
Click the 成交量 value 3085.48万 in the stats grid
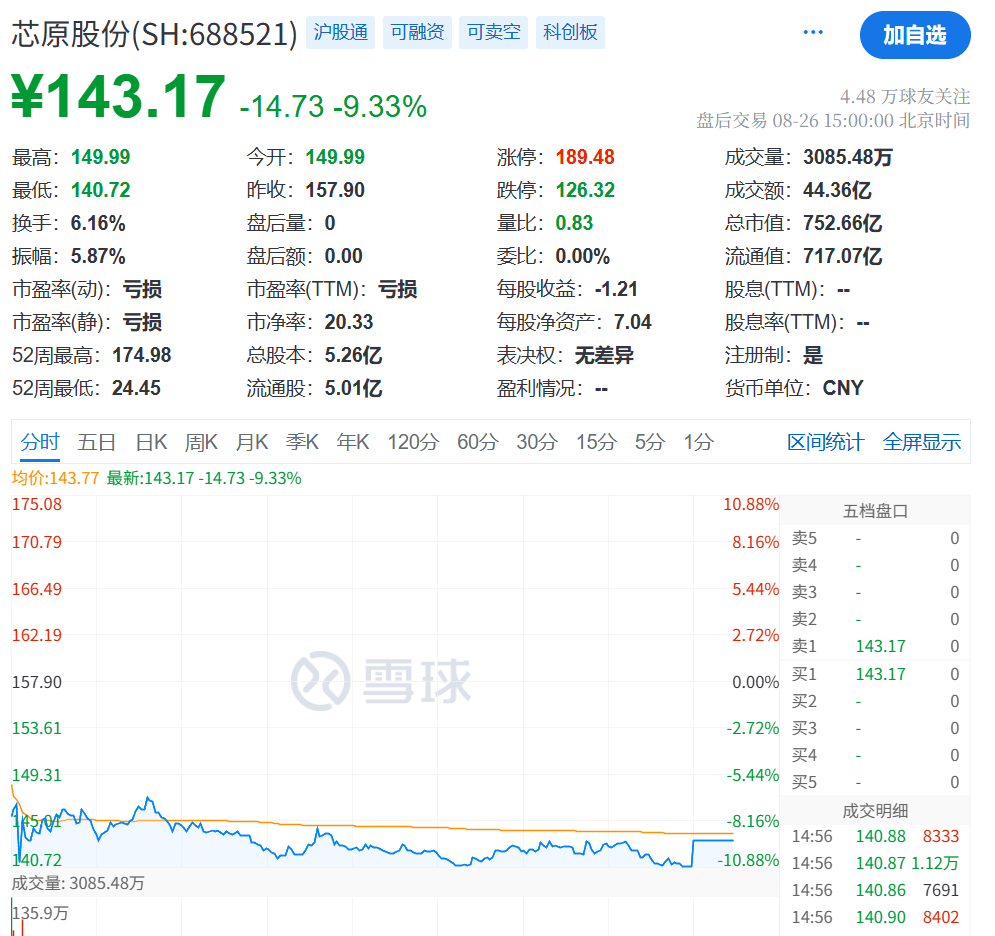click(x=848, y=157)
